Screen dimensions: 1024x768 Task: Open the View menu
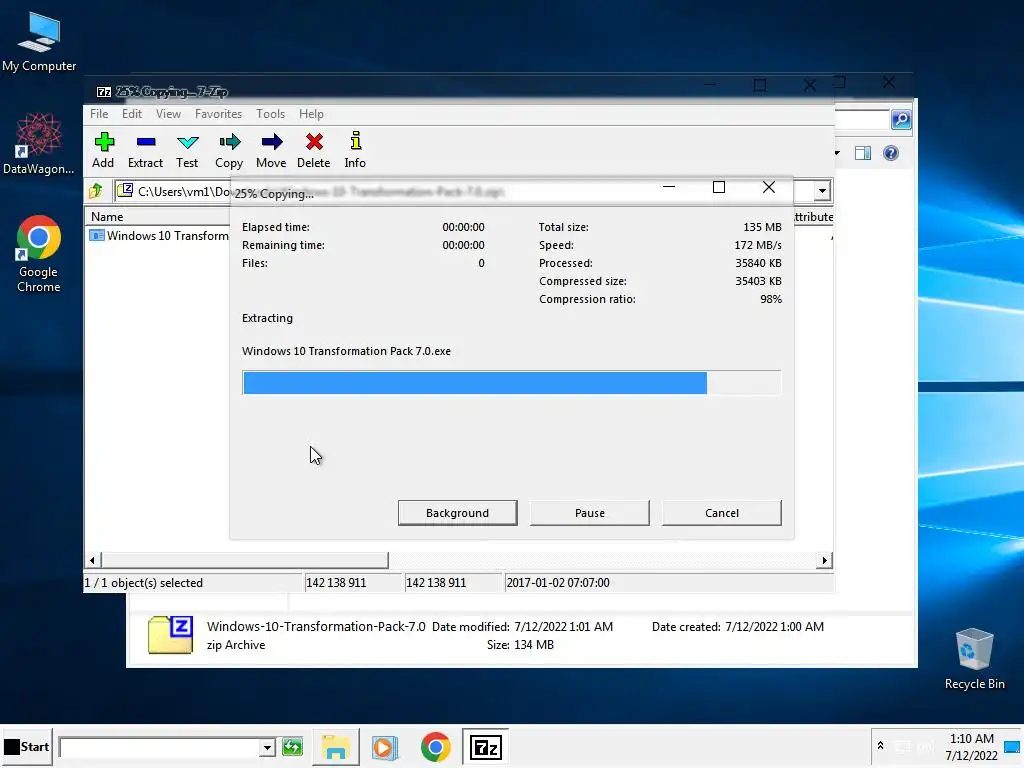[x=168, y=114]
